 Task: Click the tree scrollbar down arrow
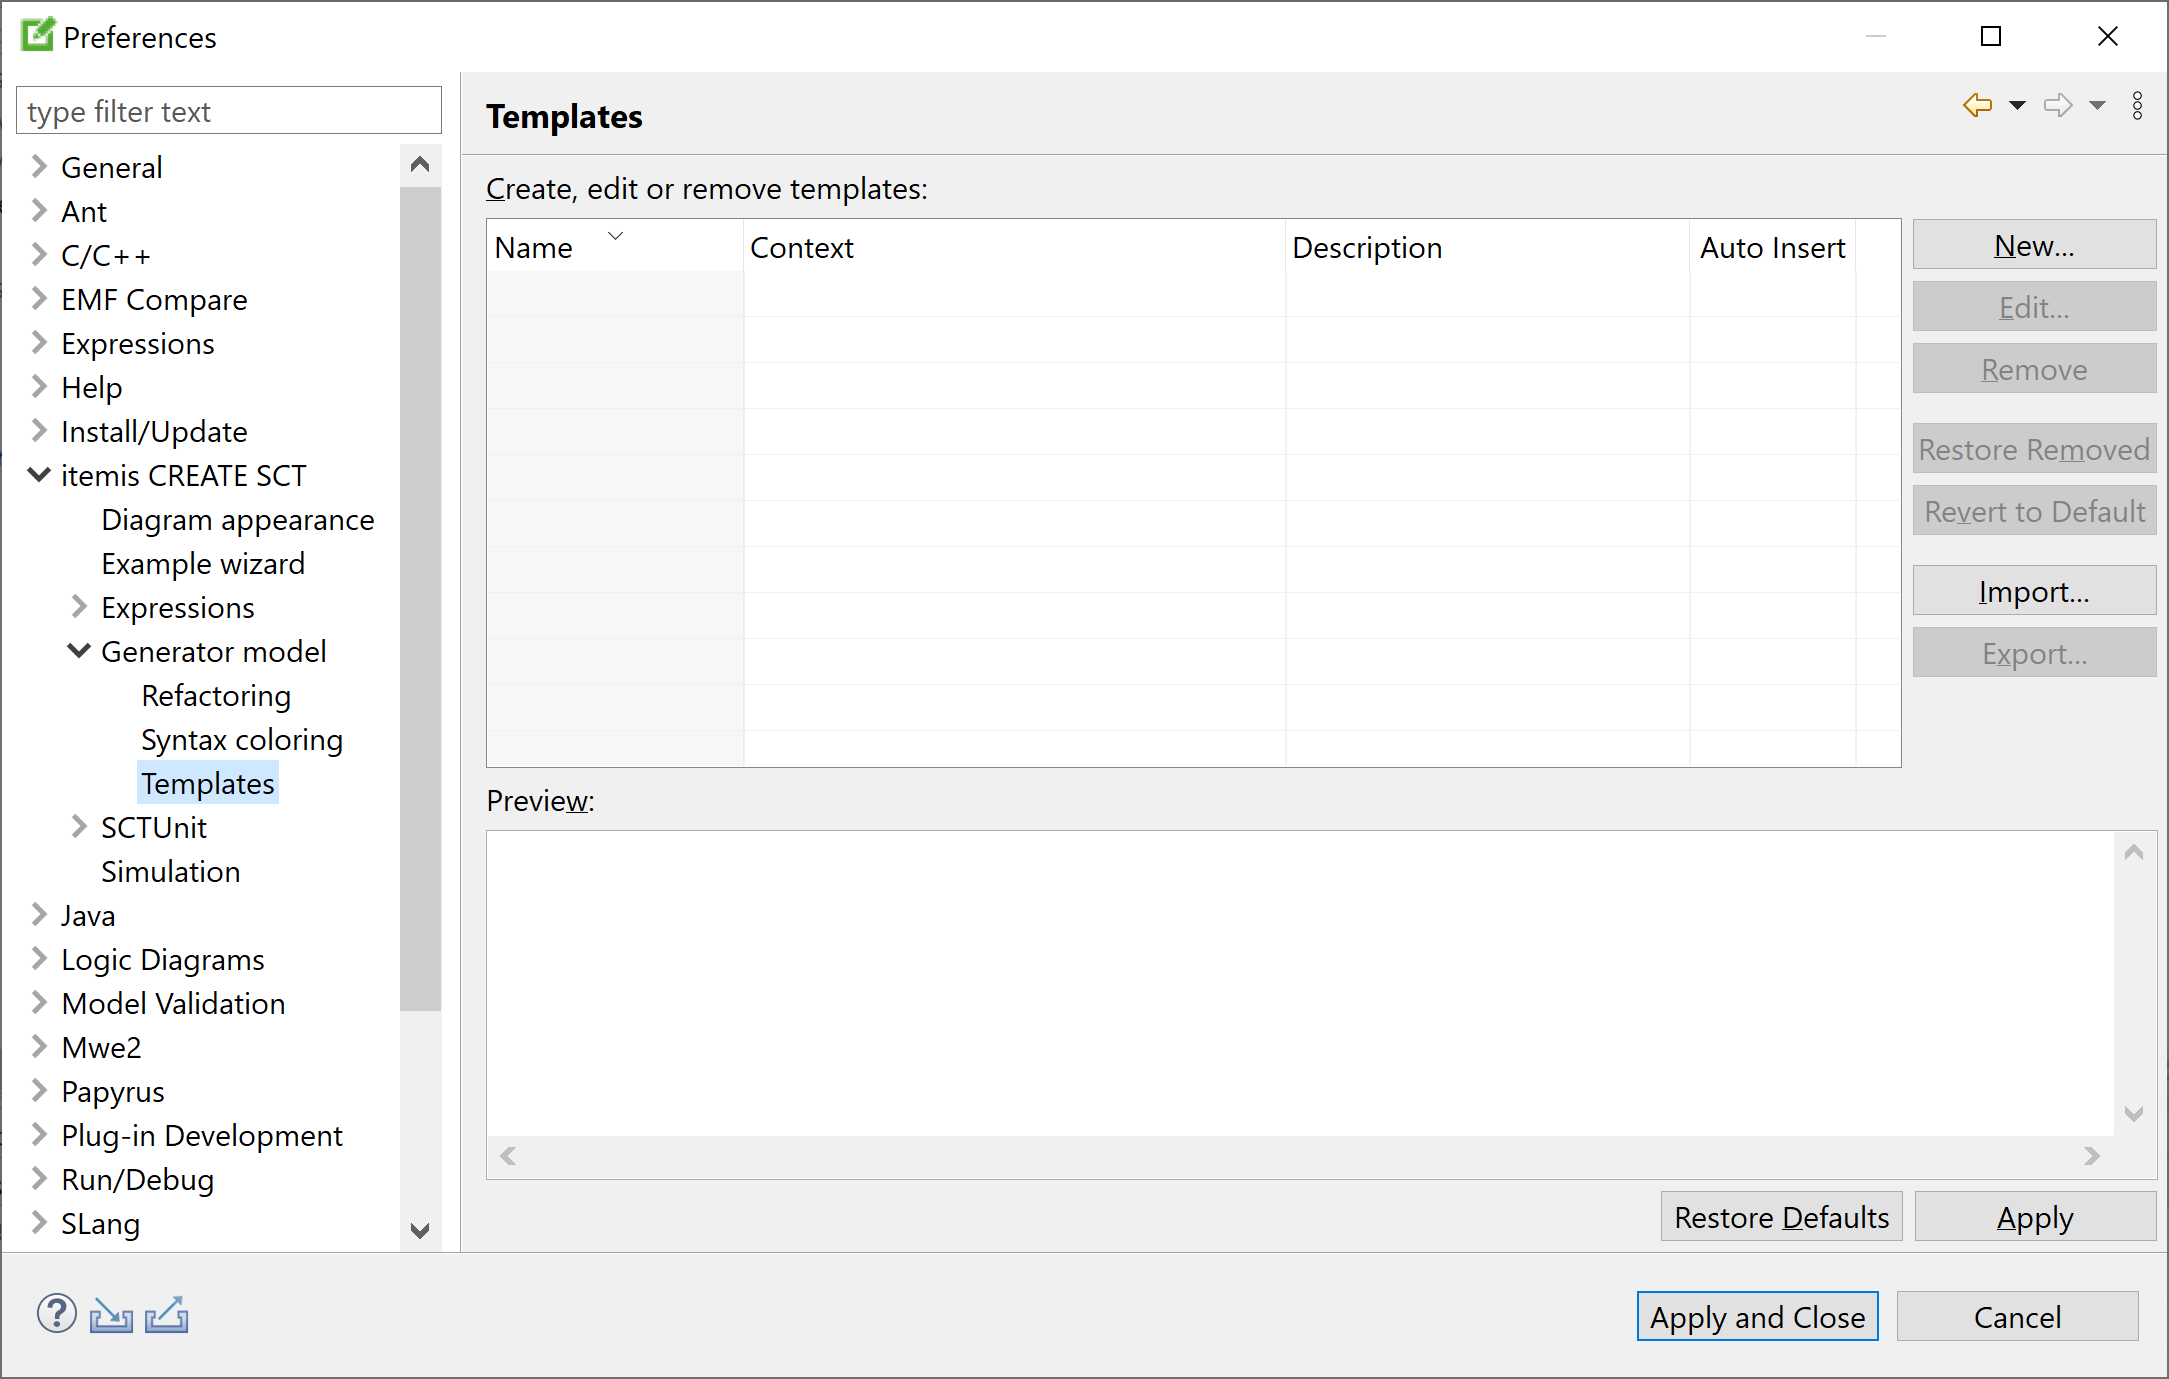click(x=420, y=1230)
